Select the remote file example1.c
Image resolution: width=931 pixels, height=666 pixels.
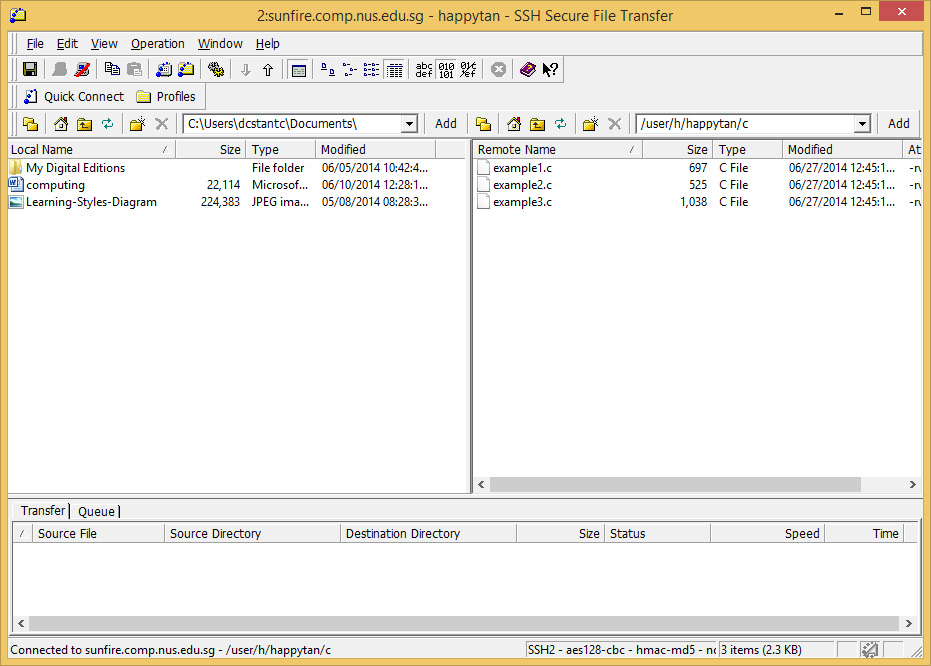tap(522, 168)
